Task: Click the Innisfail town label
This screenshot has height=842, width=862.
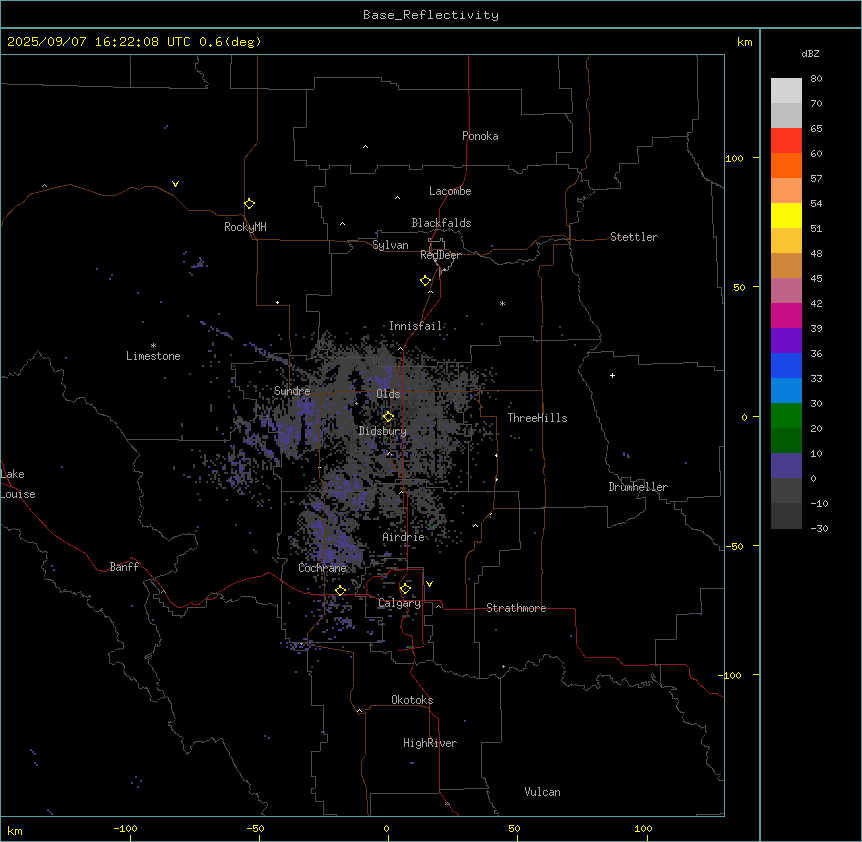Action: tap(415, 326)
